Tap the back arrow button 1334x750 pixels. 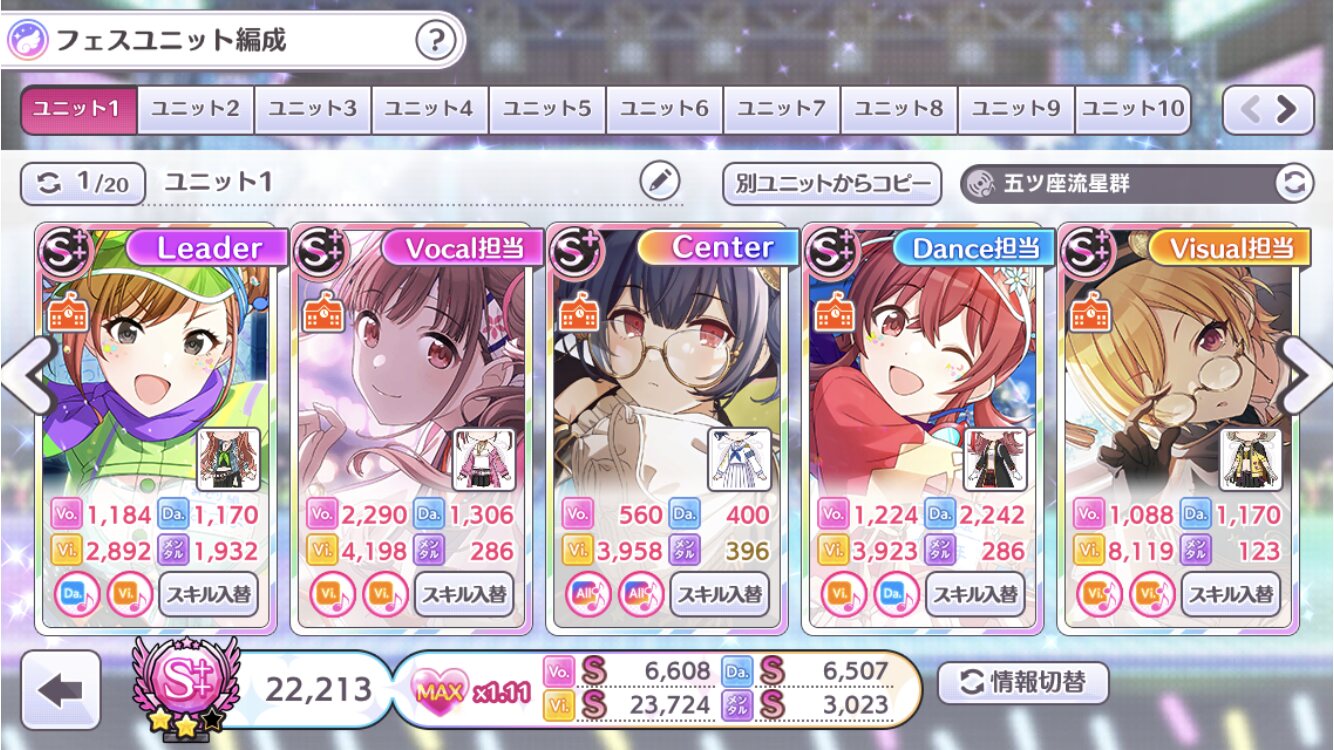coord(61,690)
